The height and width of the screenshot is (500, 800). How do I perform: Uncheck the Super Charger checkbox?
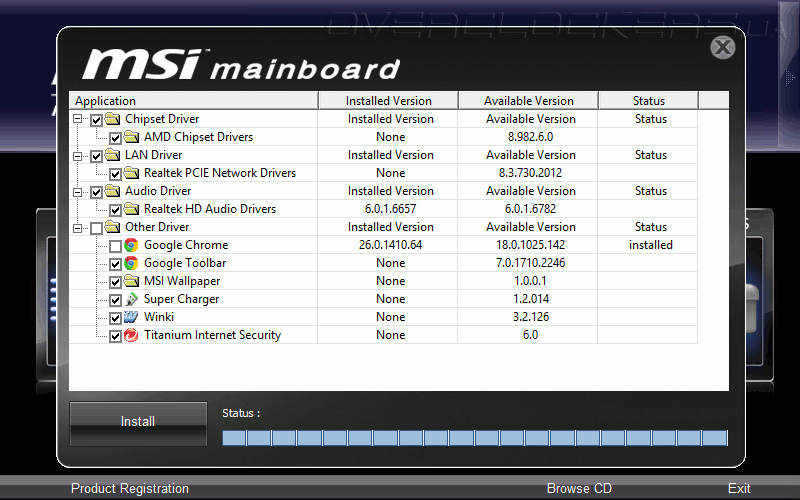(x=115, y=300)
